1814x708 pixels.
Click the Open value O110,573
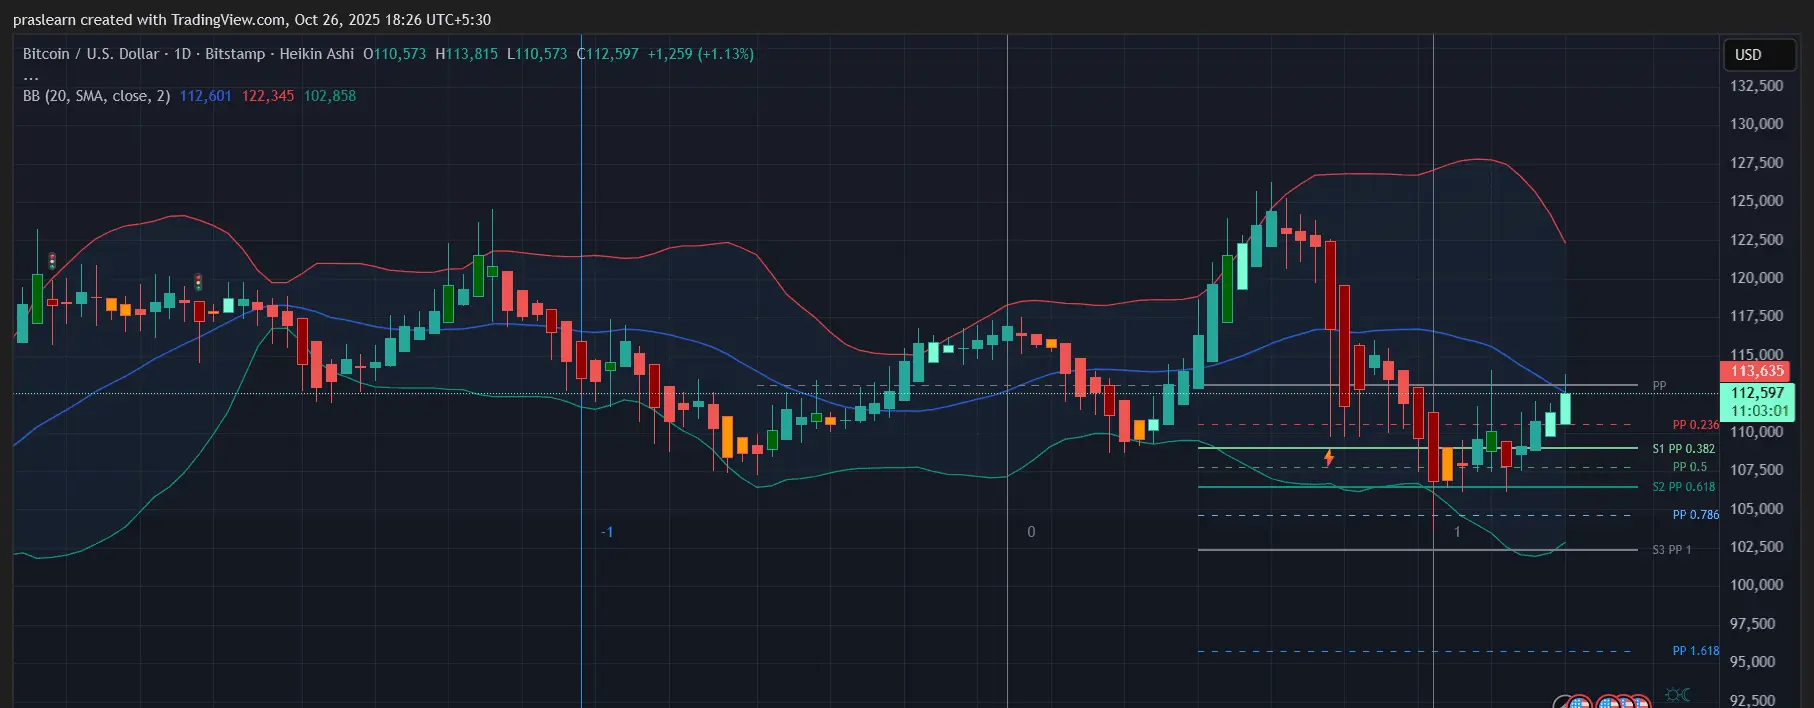click(x=394, y=54)
